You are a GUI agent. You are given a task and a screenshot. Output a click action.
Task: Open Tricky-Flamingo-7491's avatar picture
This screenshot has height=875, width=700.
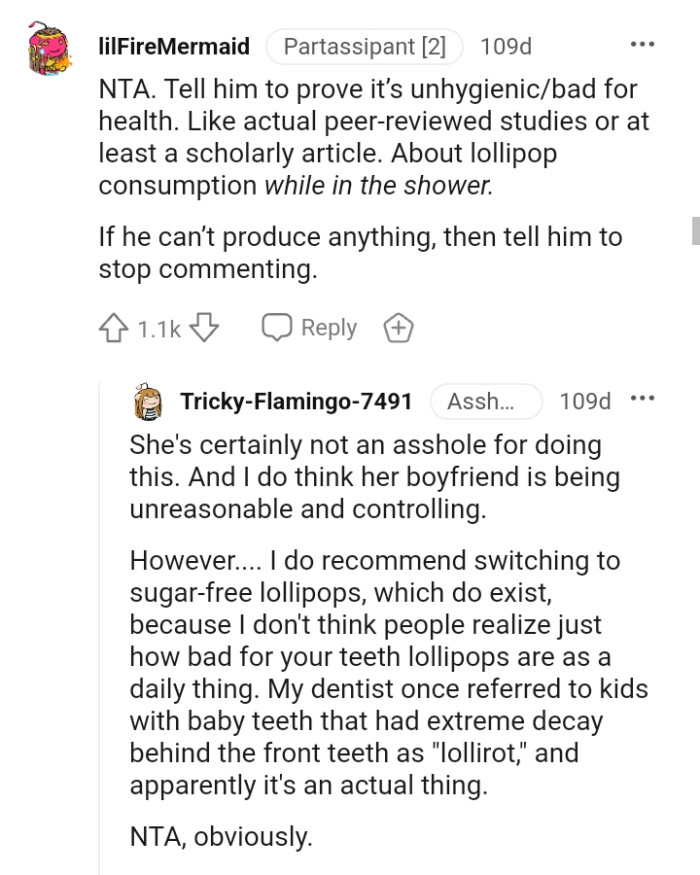148,402
